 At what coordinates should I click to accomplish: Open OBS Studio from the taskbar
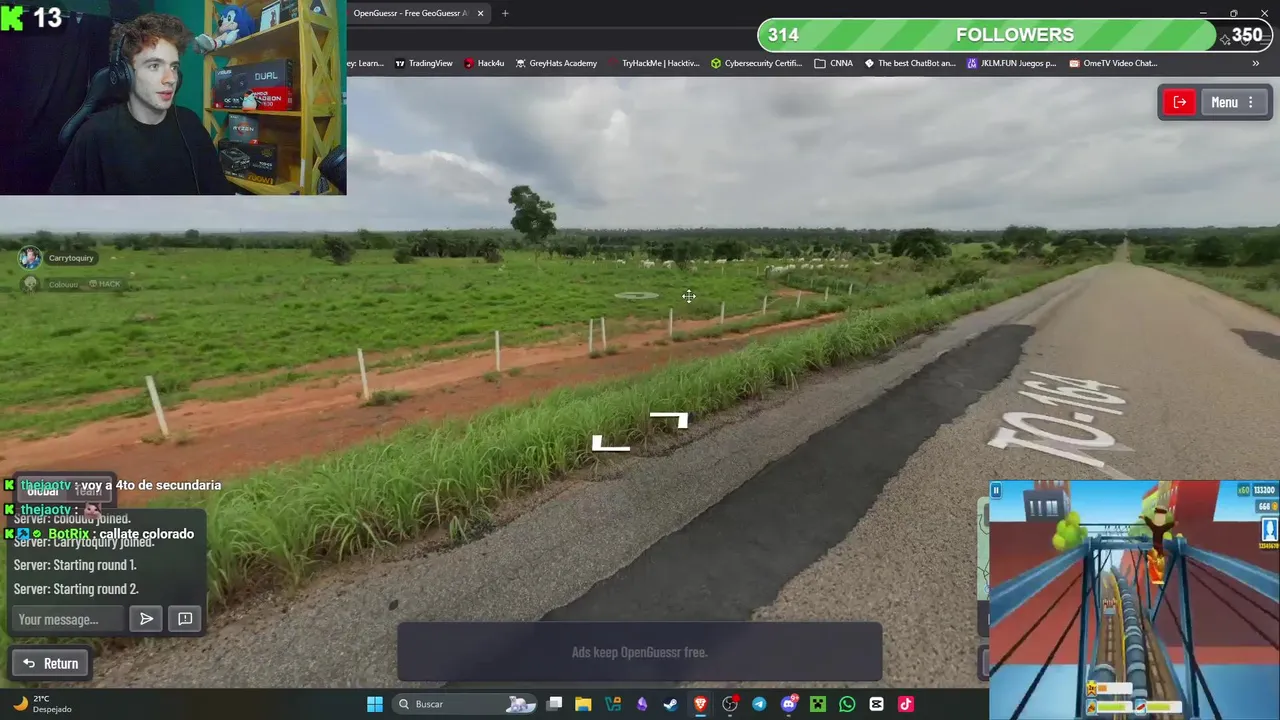tap(730, 704)
